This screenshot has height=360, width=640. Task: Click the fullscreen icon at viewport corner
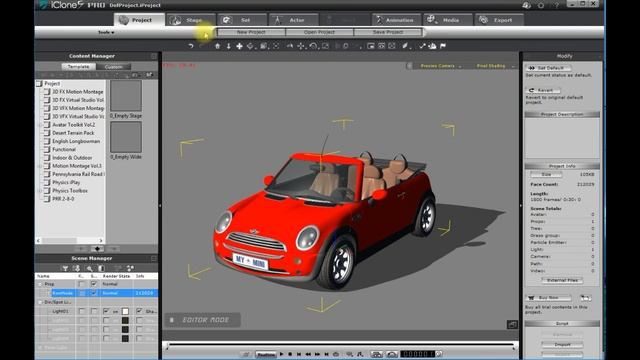[x=512, y=324]
